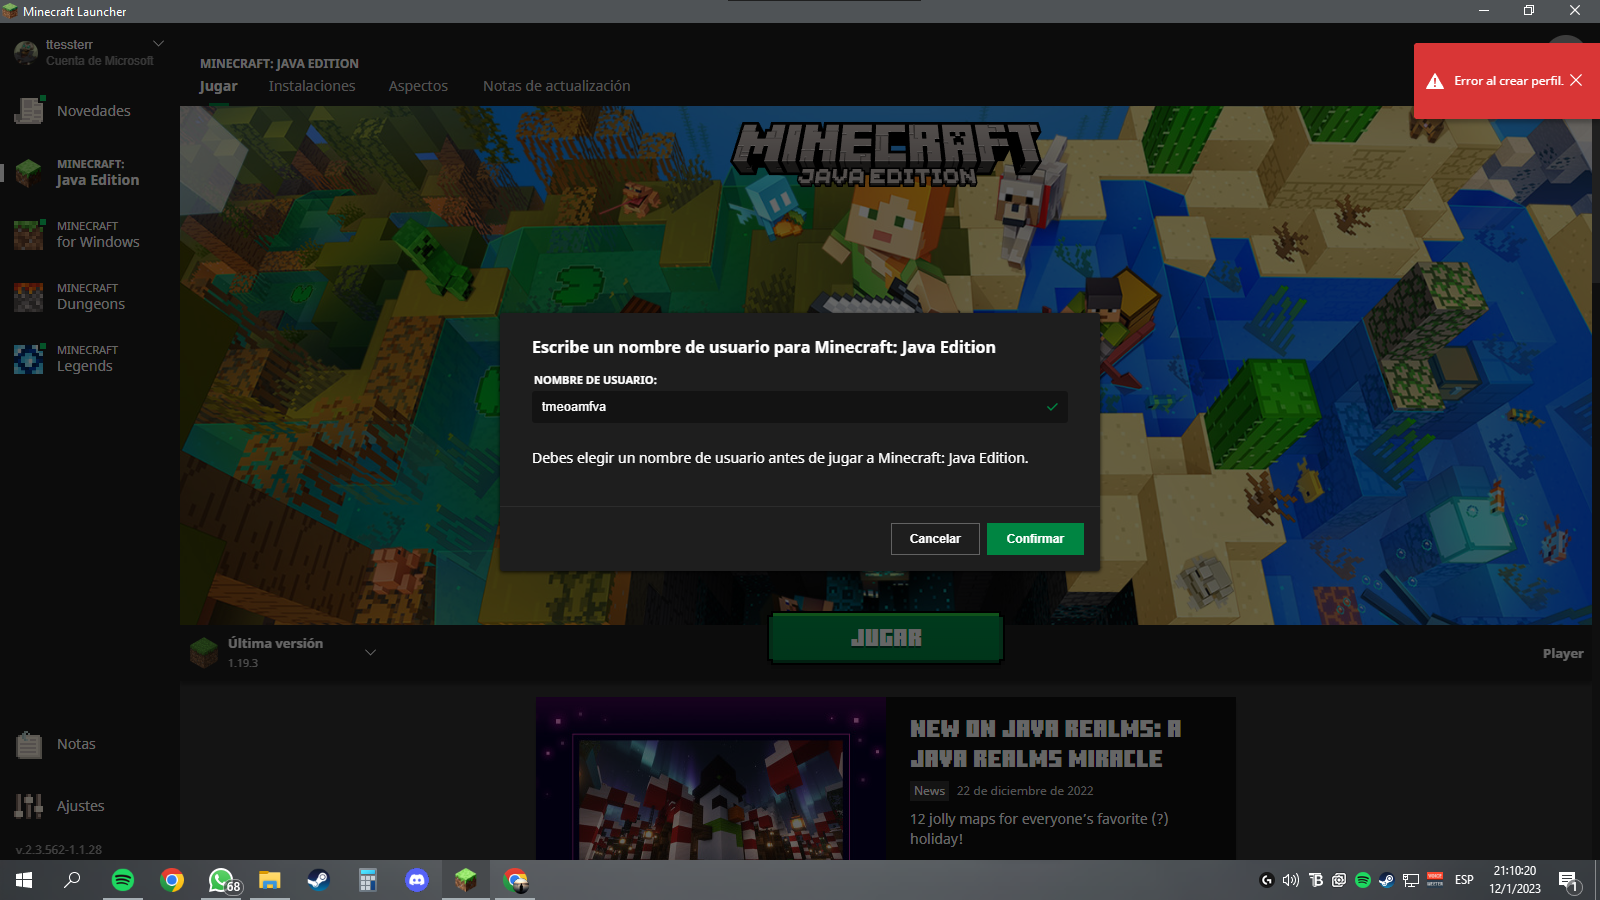
Task: Click the green JUGAR play button
Action: [886, 638]
